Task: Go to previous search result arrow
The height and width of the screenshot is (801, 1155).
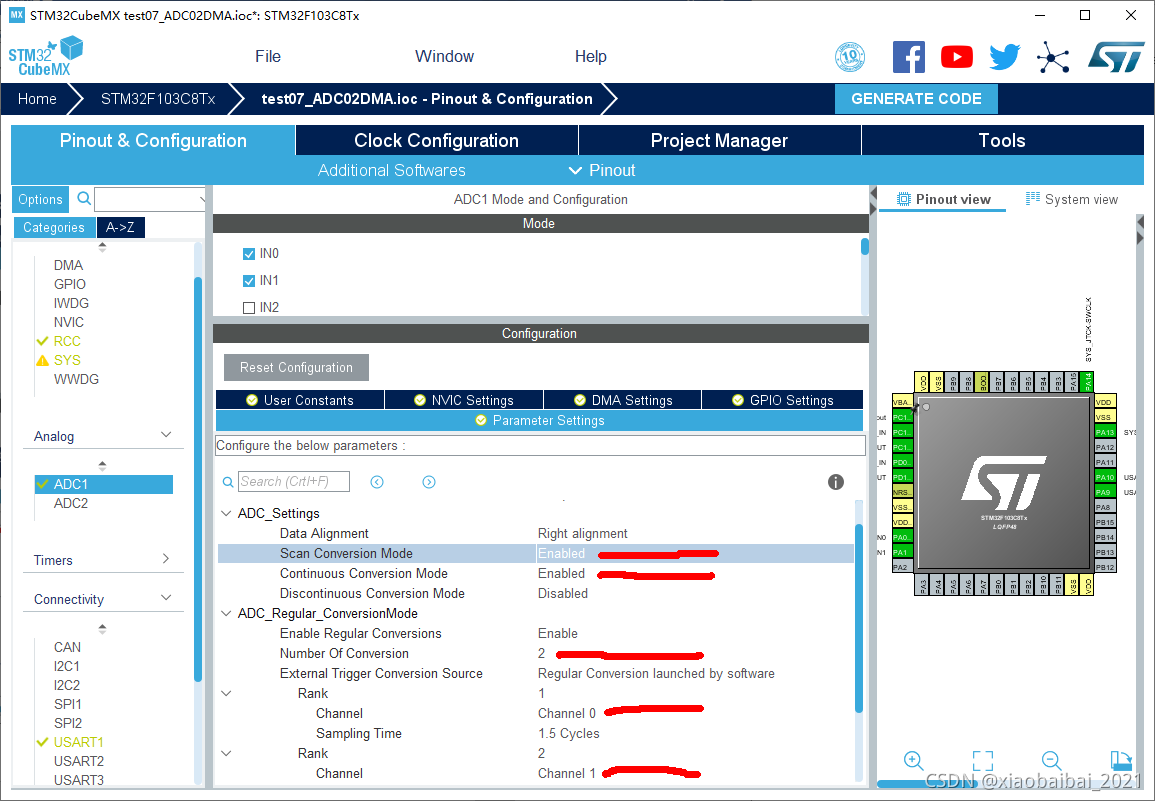Action: [x=376, y=482]
